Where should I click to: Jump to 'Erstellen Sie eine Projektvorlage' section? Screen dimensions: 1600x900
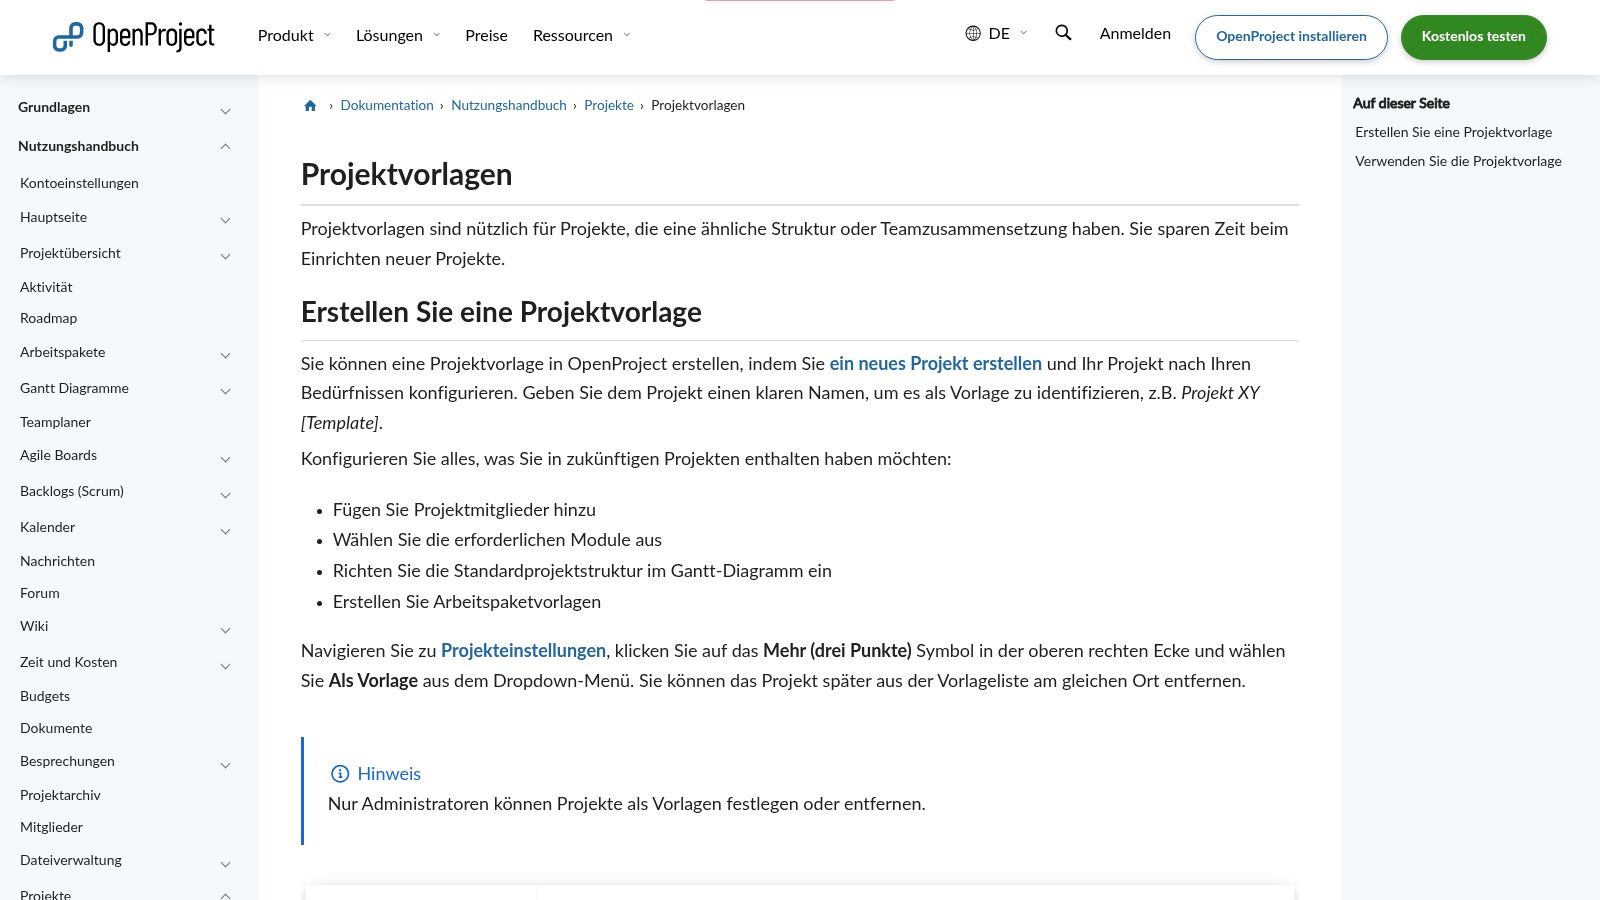[x=1453, y=132]
